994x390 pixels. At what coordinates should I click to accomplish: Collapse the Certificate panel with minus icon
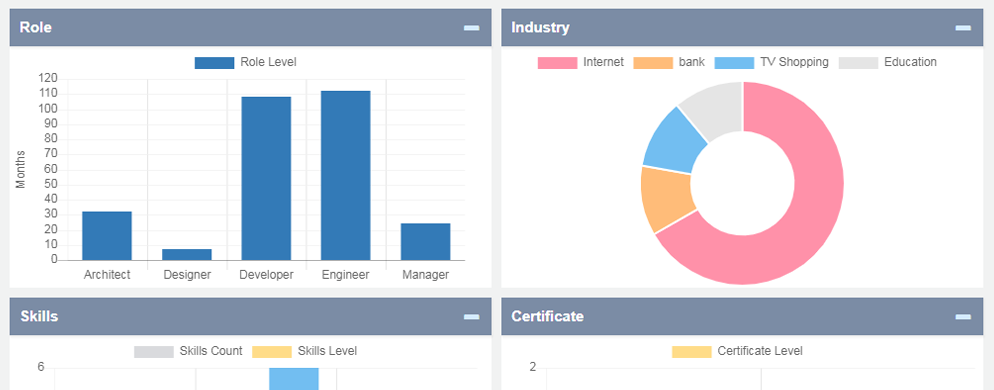pyautogui.click(x=963, y=316)
